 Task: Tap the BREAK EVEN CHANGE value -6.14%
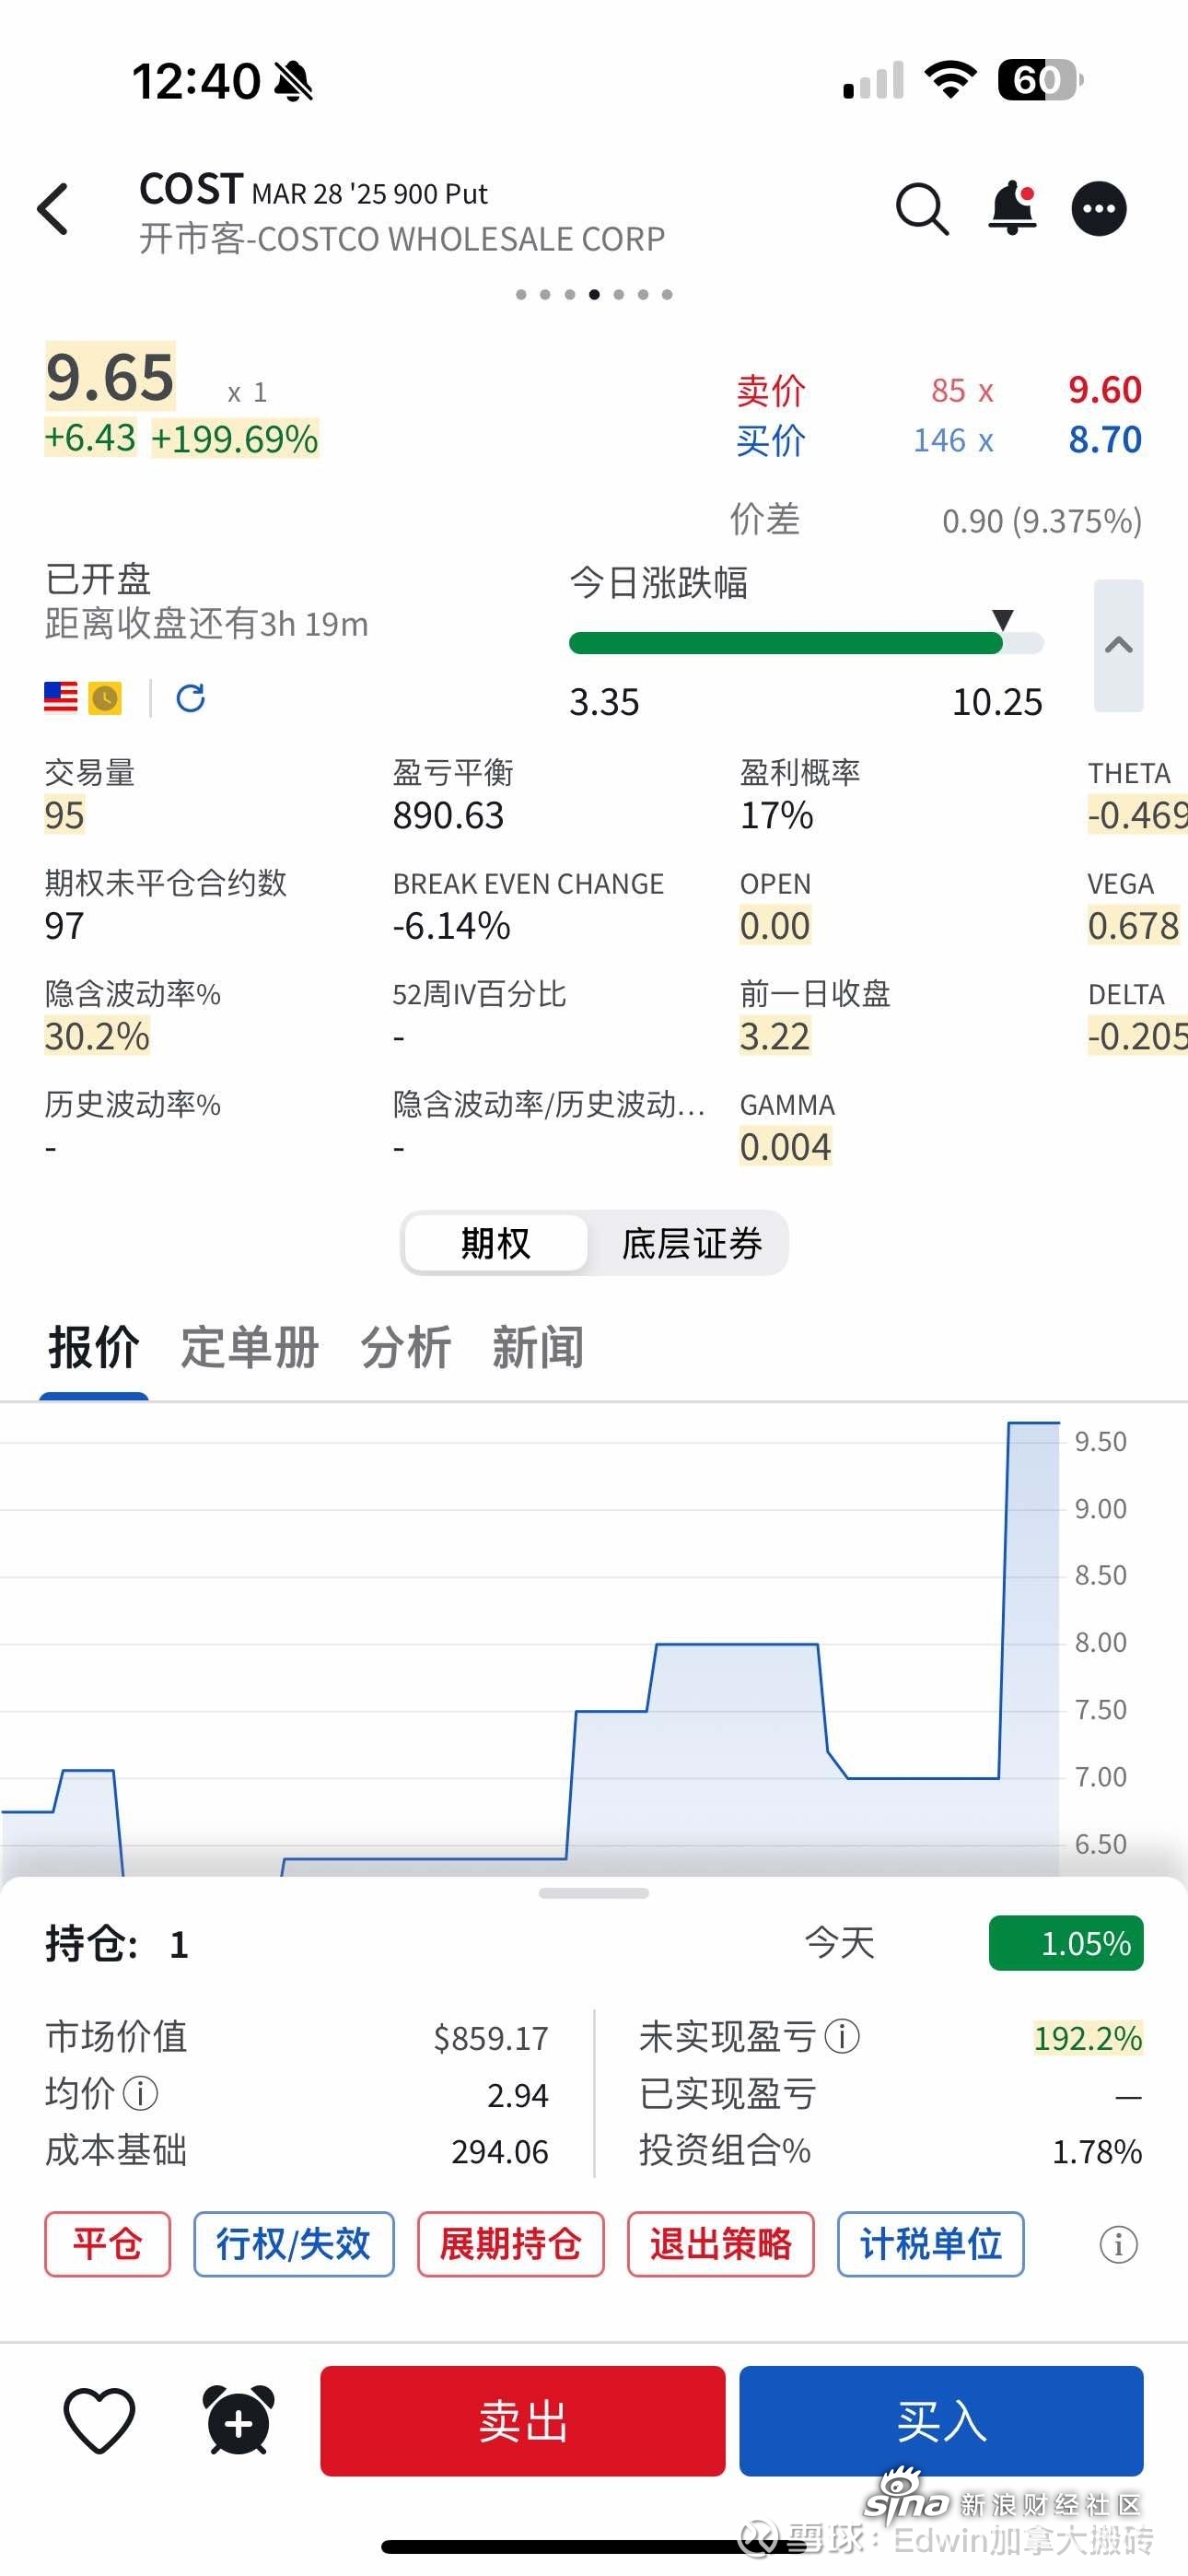[451, 925]
